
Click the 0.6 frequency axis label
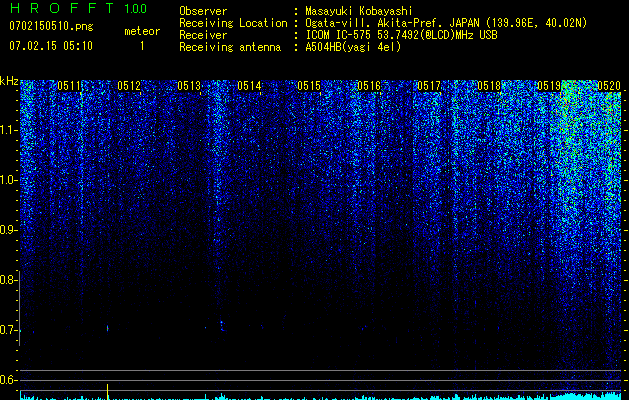point(8,380)
